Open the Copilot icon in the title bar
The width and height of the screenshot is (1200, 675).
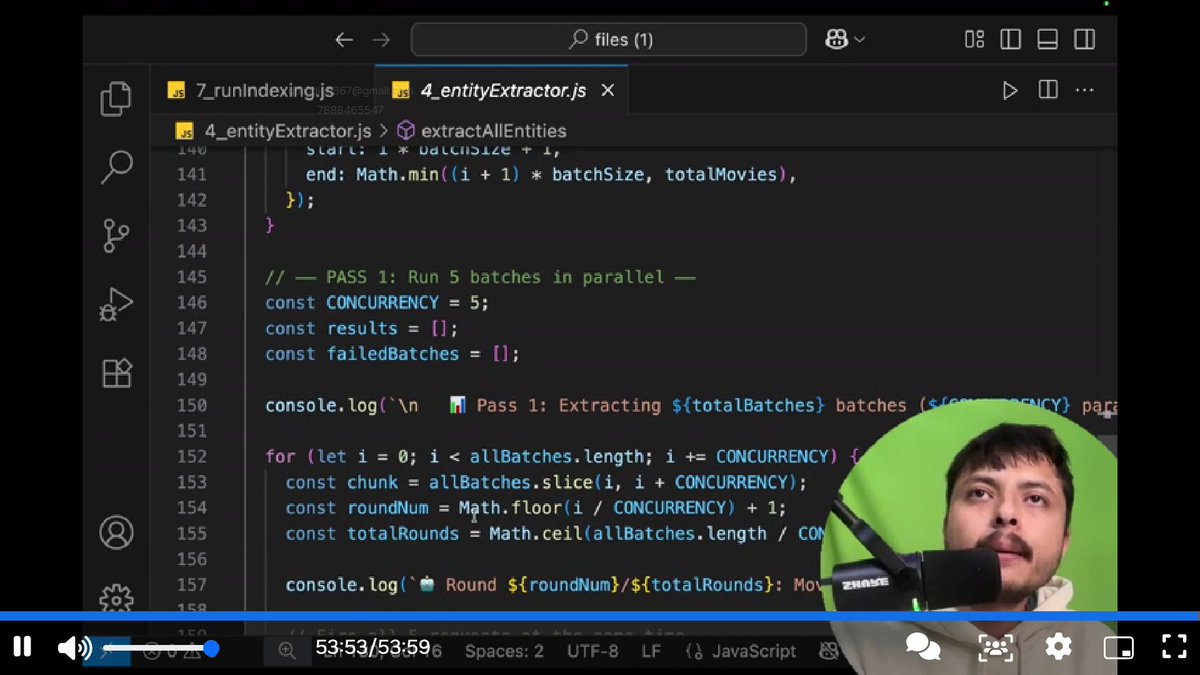point(835,40)
